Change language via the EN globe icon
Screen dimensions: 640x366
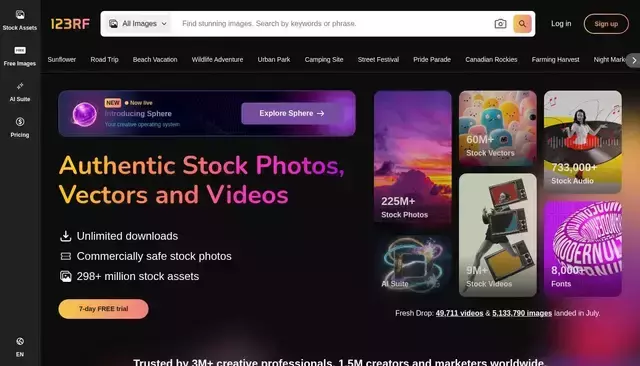pyautogui.click(x=20, y=341)
